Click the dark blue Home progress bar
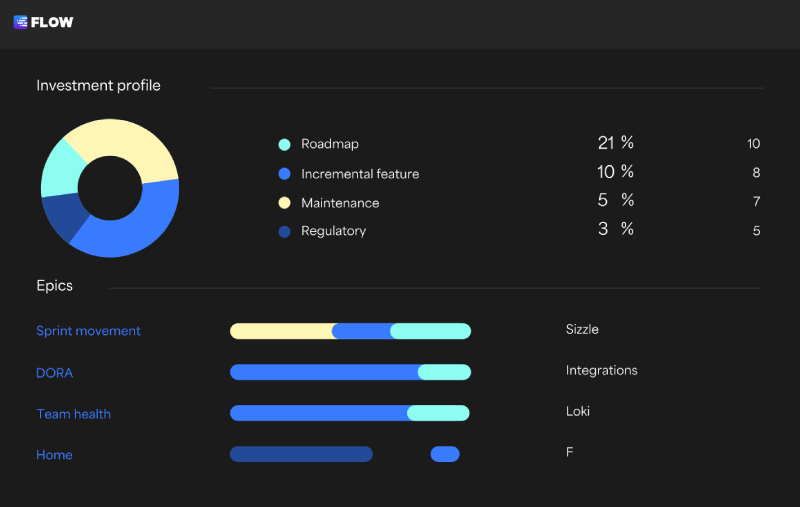 301,454
